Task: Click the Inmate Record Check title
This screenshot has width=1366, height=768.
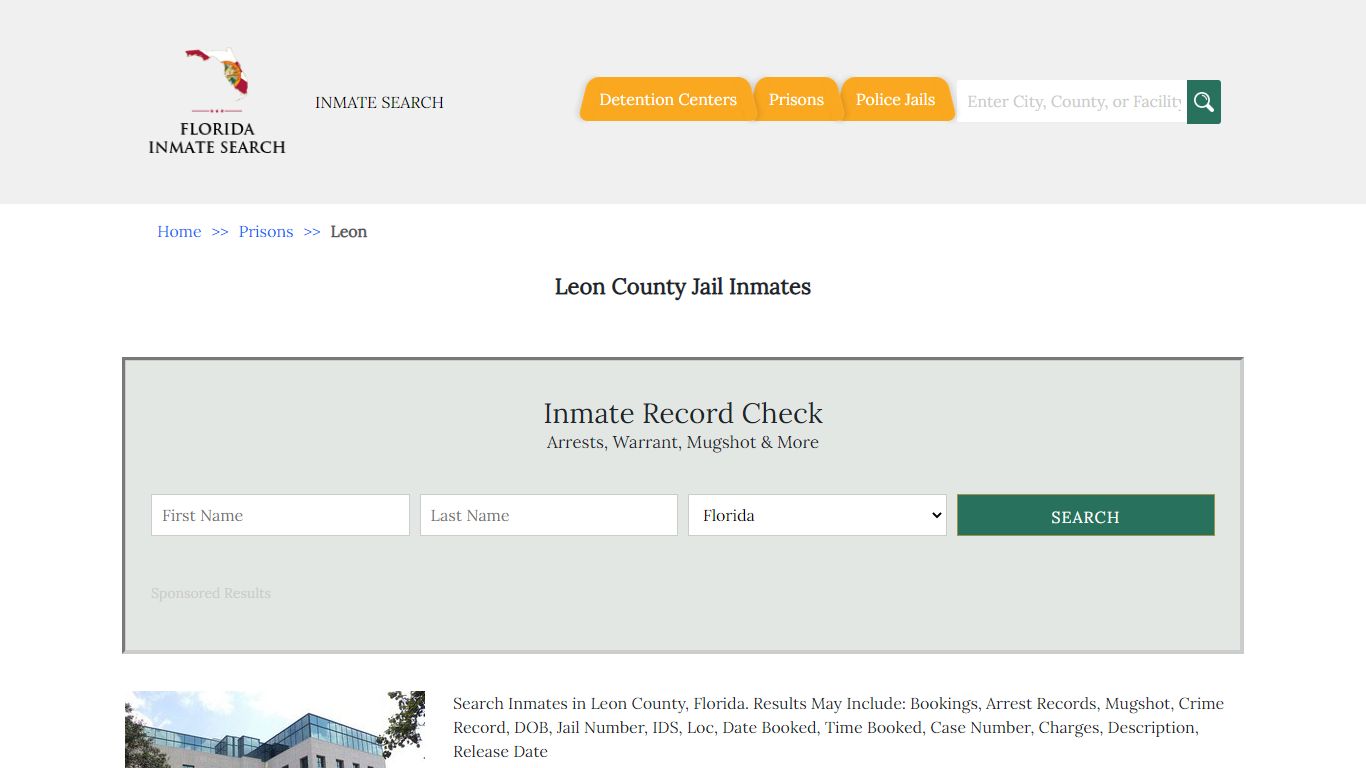Action: tap(683, 413)
